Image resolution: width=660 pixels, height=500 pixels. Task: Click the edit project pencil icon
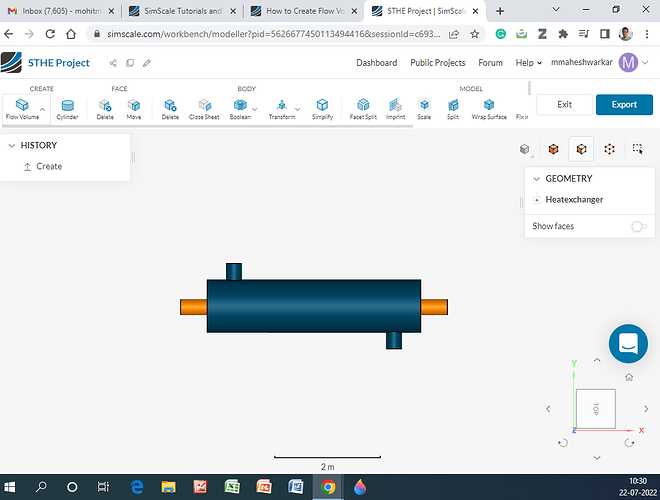pos(147,63)
